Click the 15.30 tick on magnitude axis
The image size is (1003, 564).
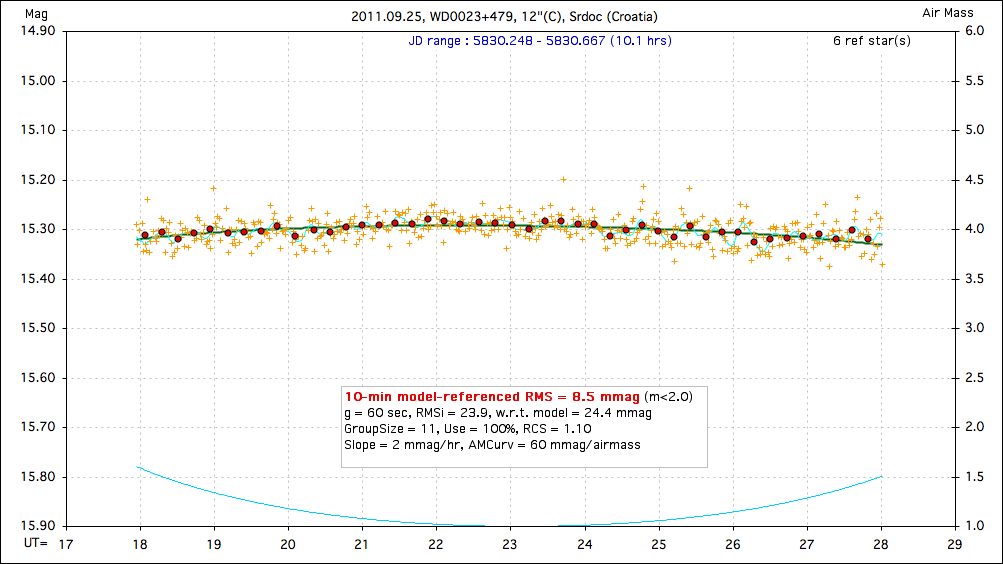coord(37,229)
